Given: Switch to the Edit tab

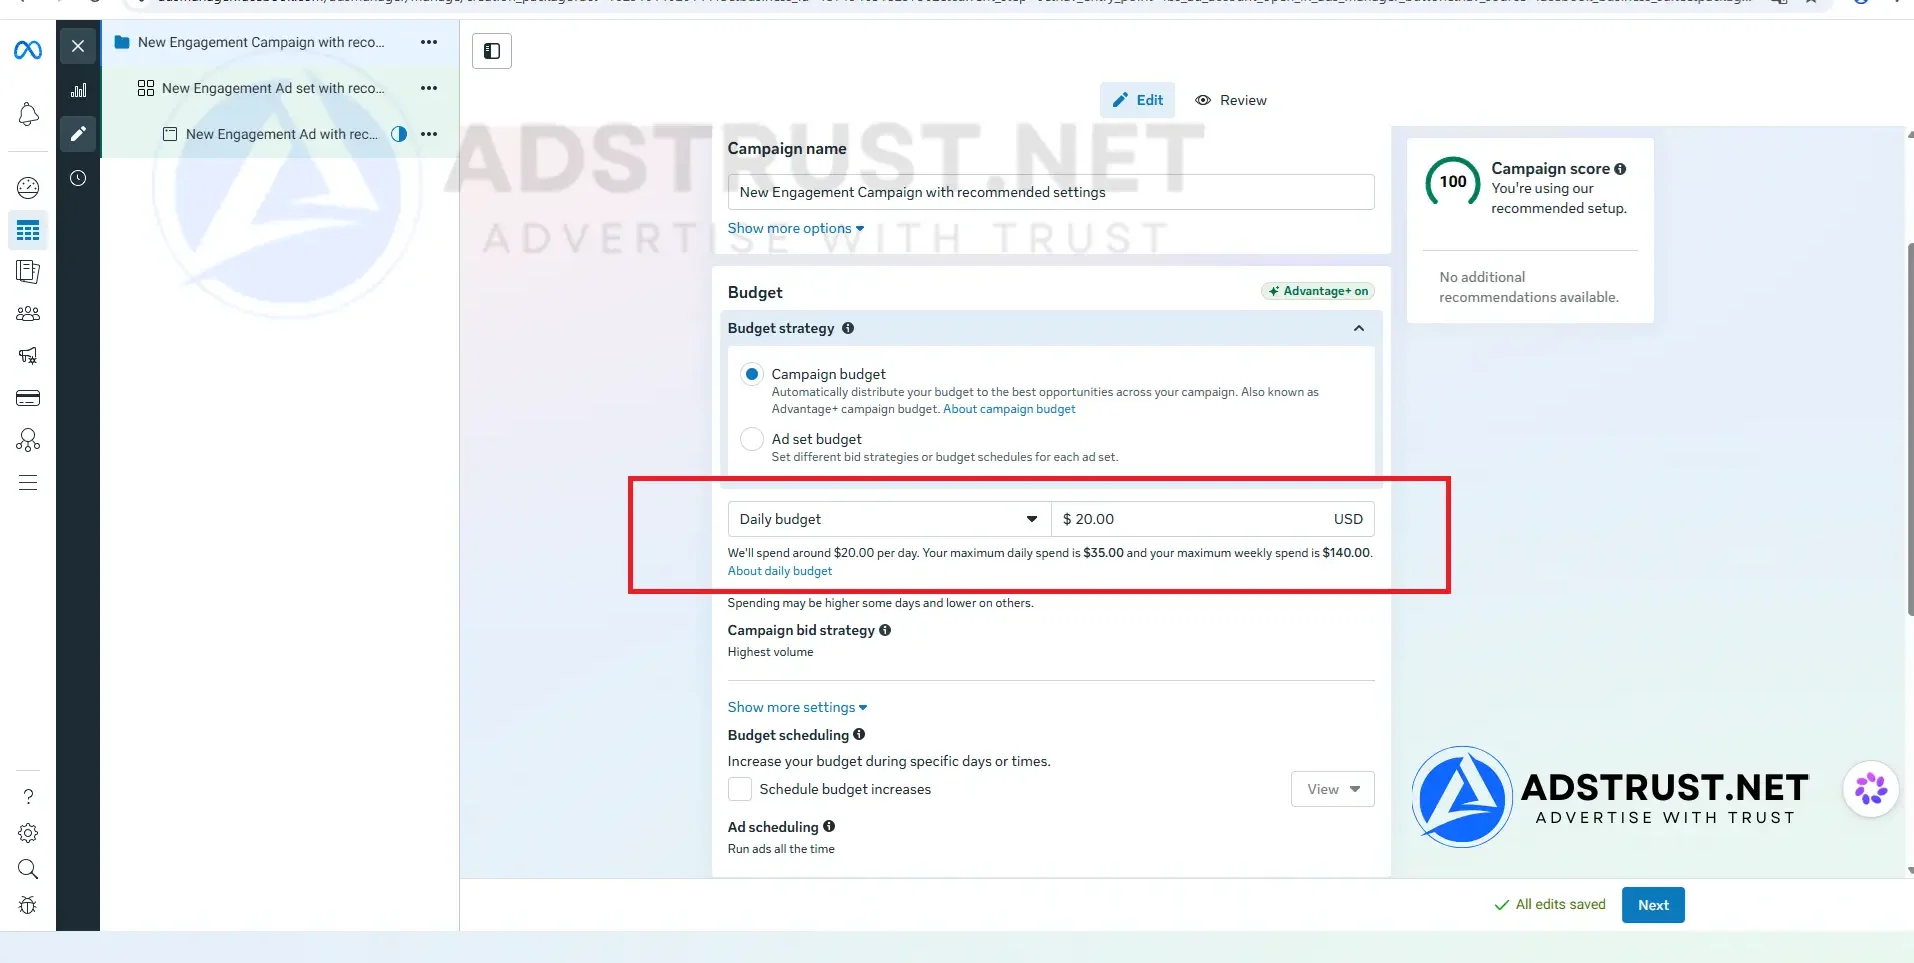Looking at the screenshot, I should click(1138, 100).
